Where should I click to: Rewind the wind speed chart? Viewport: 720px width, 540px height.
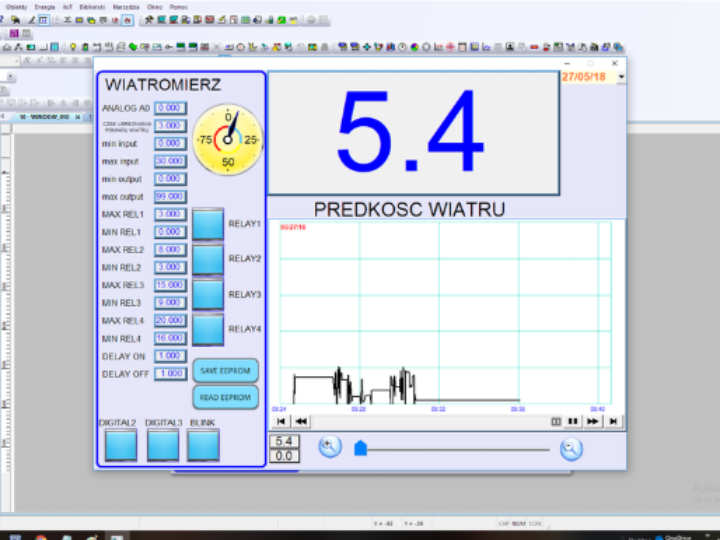301,421
